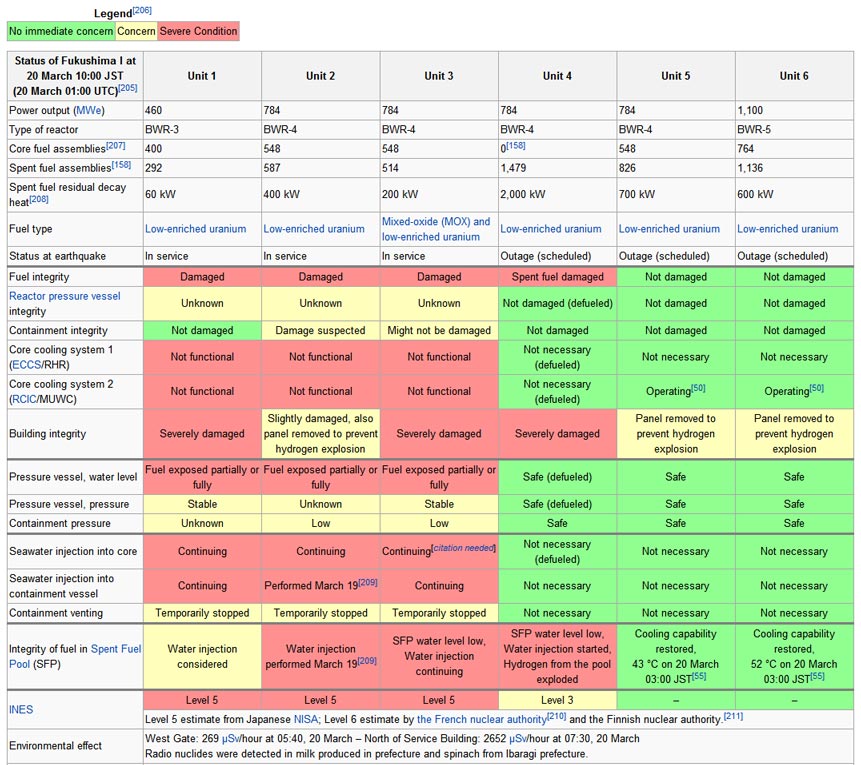This screenshot has width=861, height=765.
Task: Open Unit 4's Low-enriched uranium link
Action: (x=551, y=229)
